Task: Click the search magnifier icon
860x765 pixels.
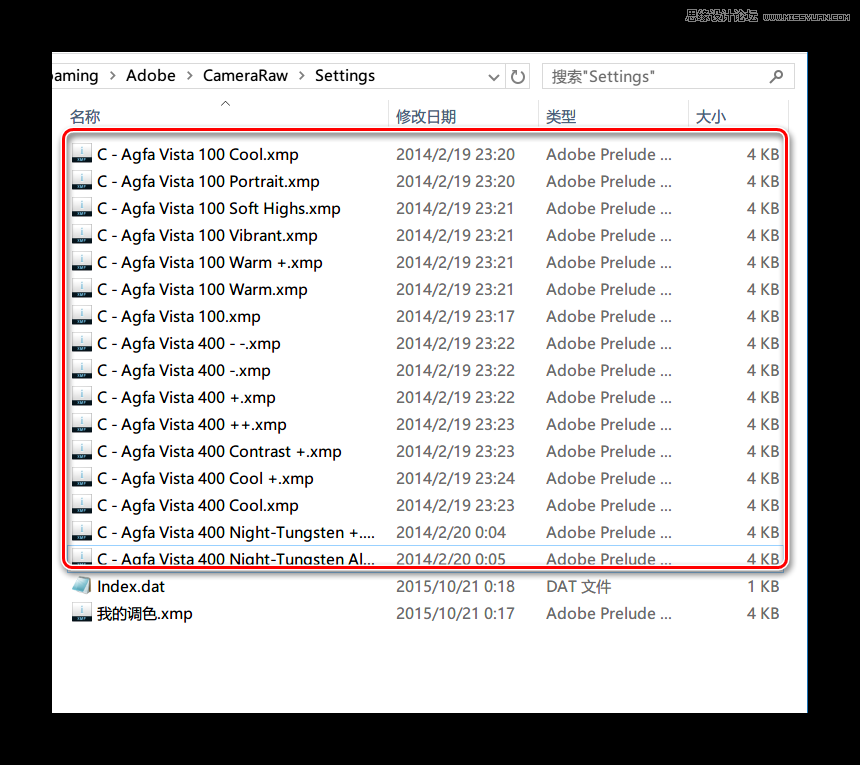Action: 776,76
